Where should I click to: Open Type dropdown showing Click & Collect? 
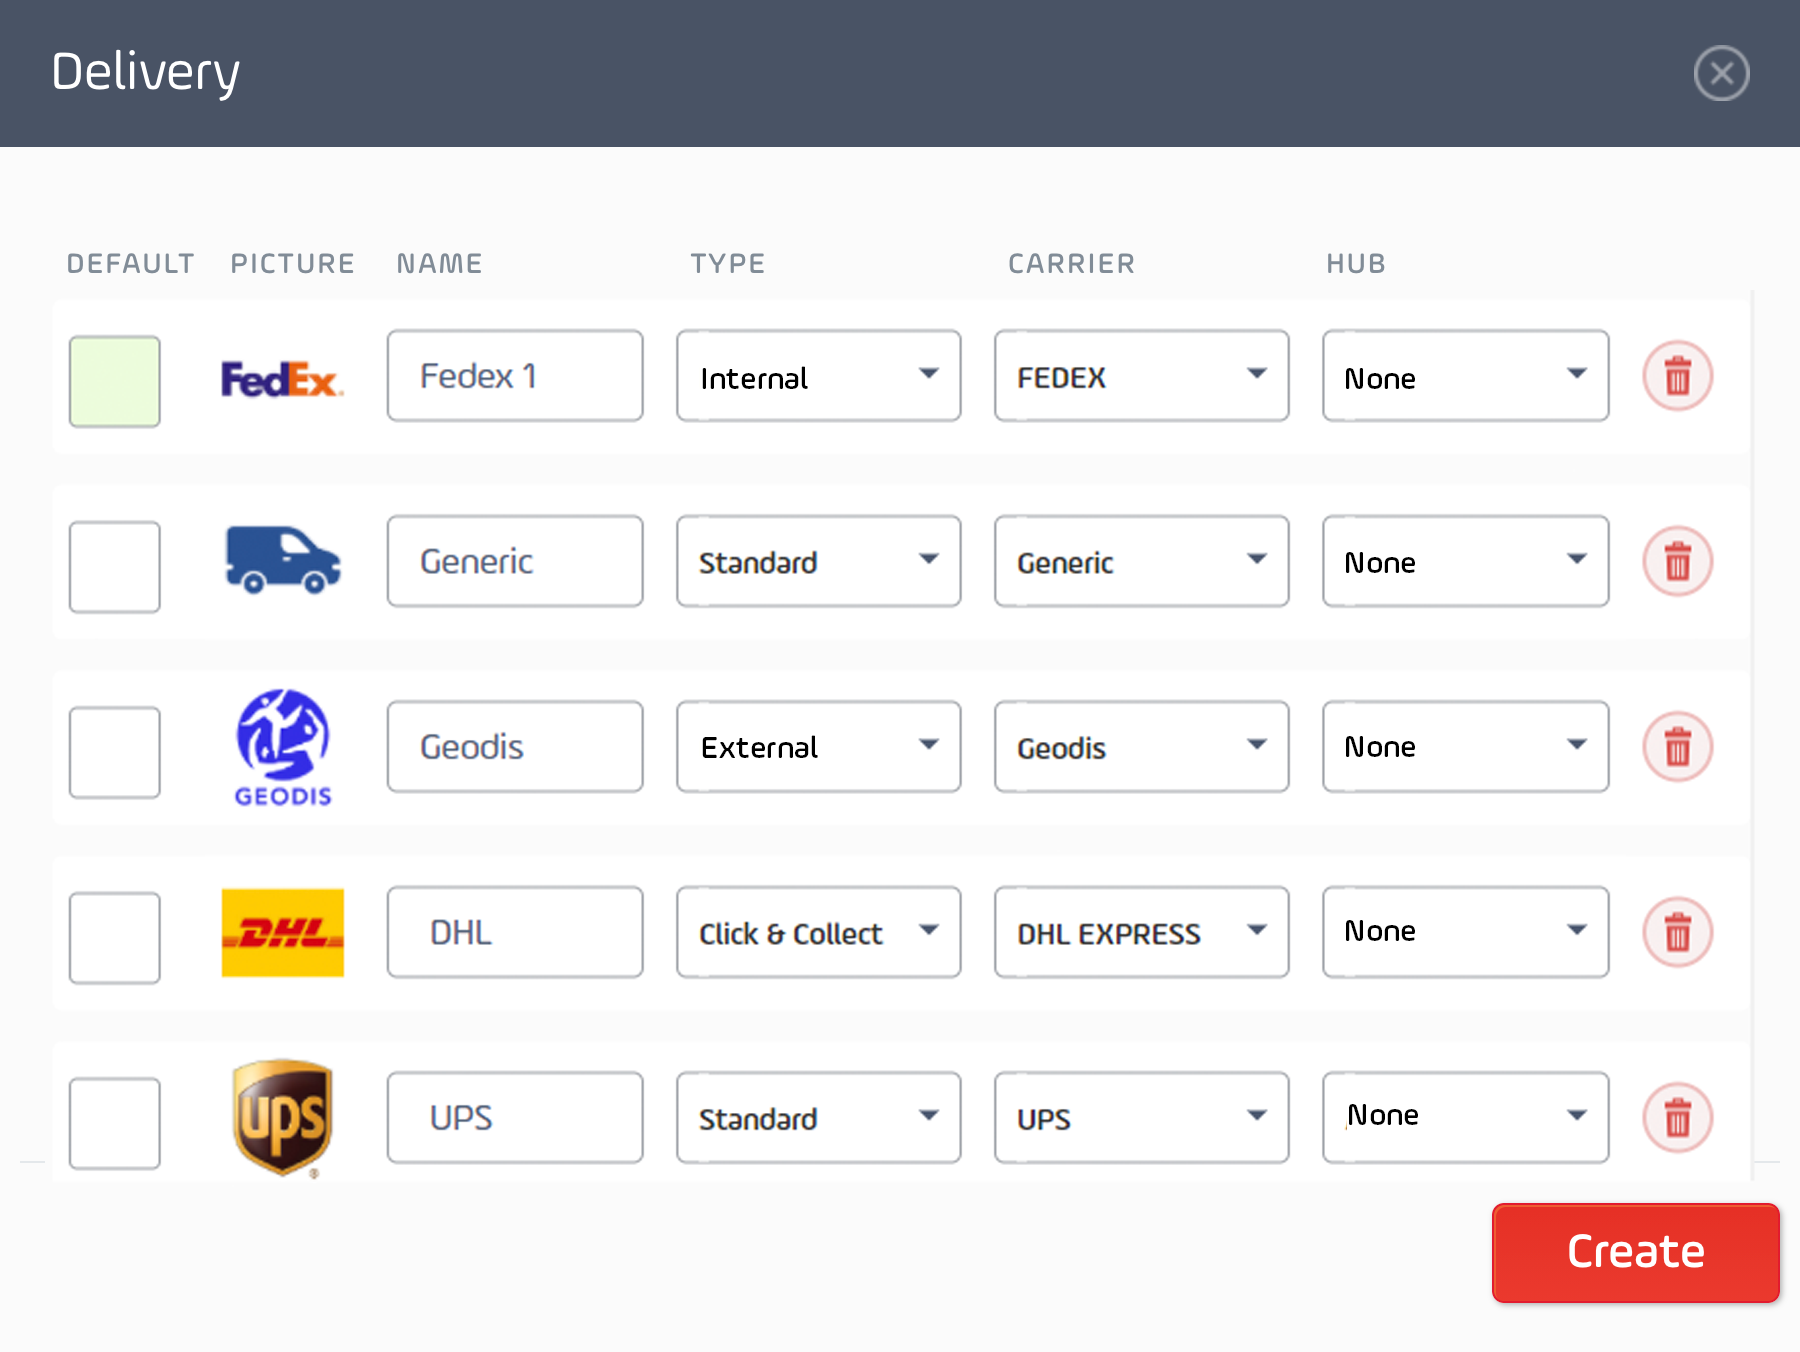pyautogui.click(x=818, y=932)
